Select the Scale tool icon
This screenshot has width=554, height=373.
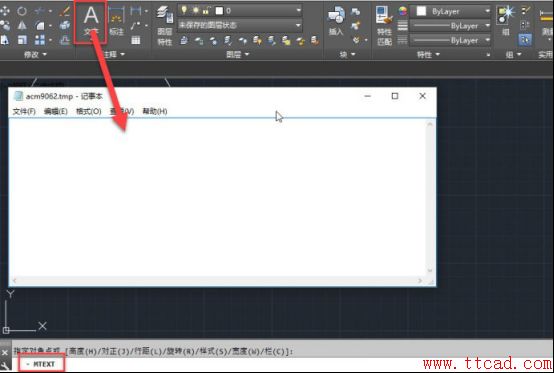point(22,40)
